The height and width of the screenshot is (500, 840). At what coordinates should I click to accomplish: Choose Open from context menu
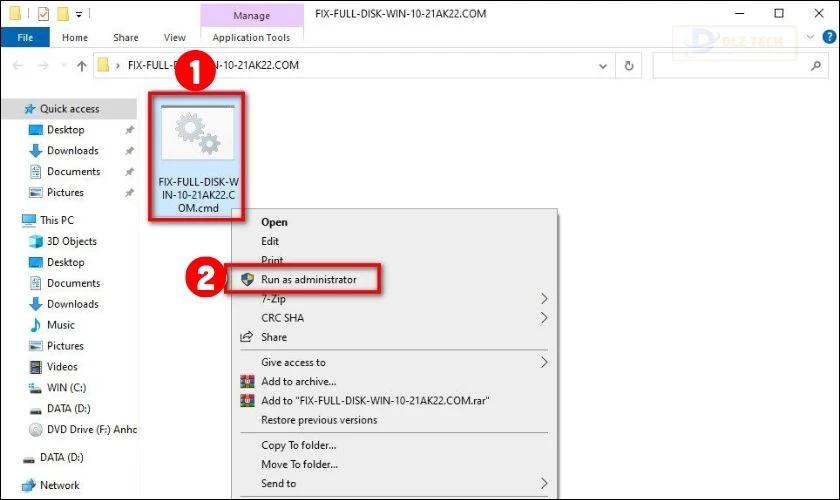coord(274,222)
